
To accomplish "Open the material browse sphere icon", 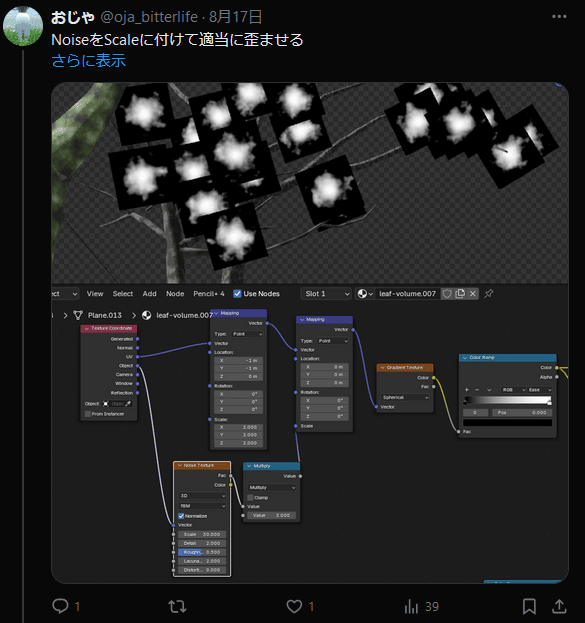I will pos(365,294).
